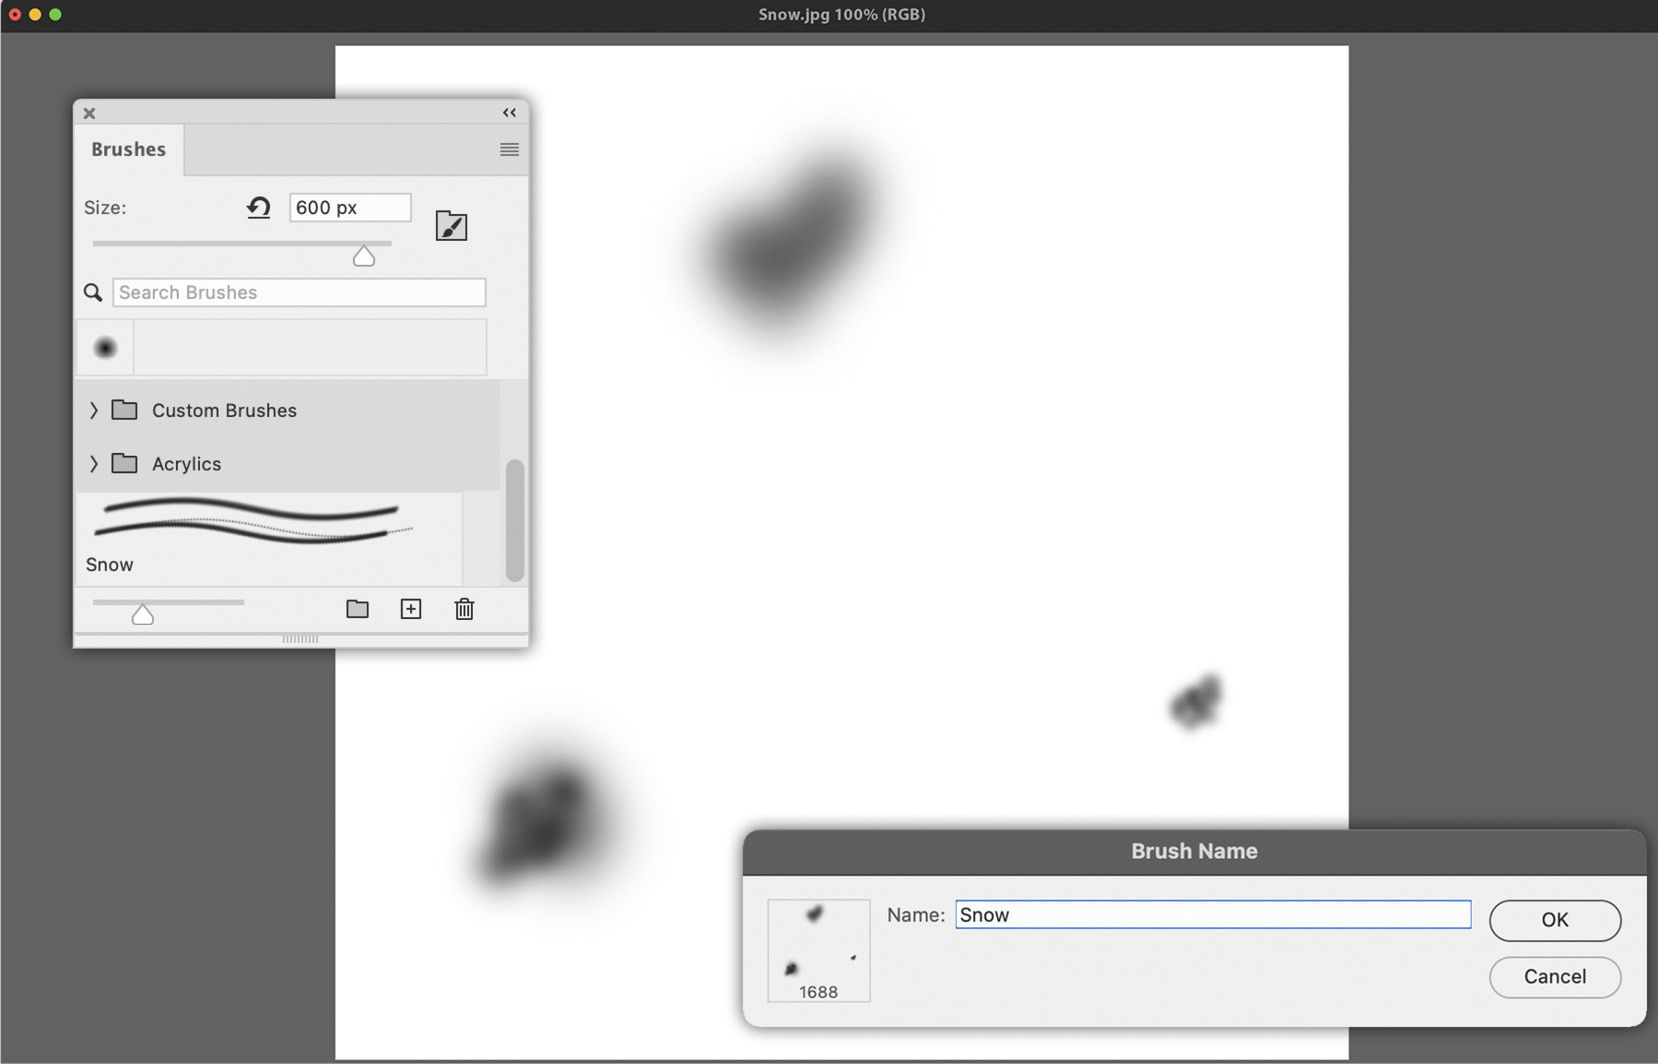1658x1064 pixels.
Task: Adjust the brush preview size slider handle
Action: tap(143, 614)
